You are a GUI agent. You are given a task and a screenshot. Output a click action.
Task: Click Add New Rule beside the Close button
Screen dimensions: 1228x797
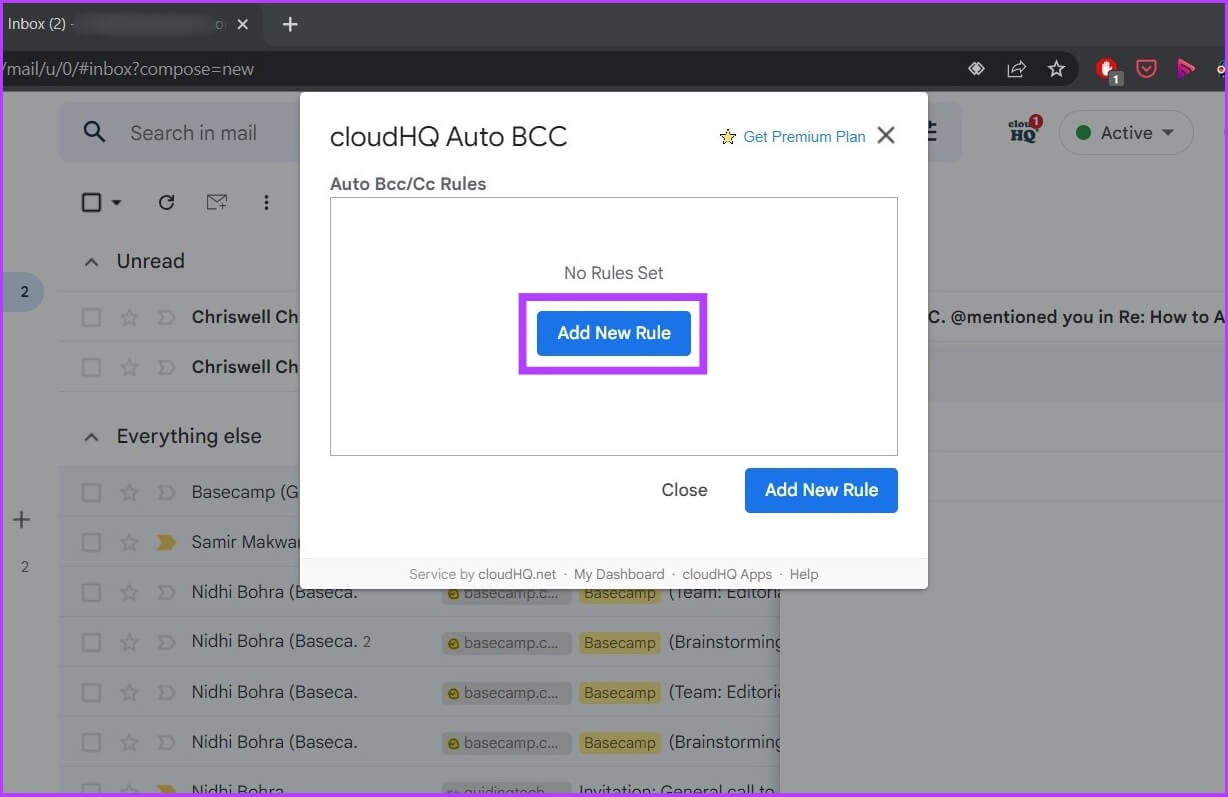[x=821, y=490]
